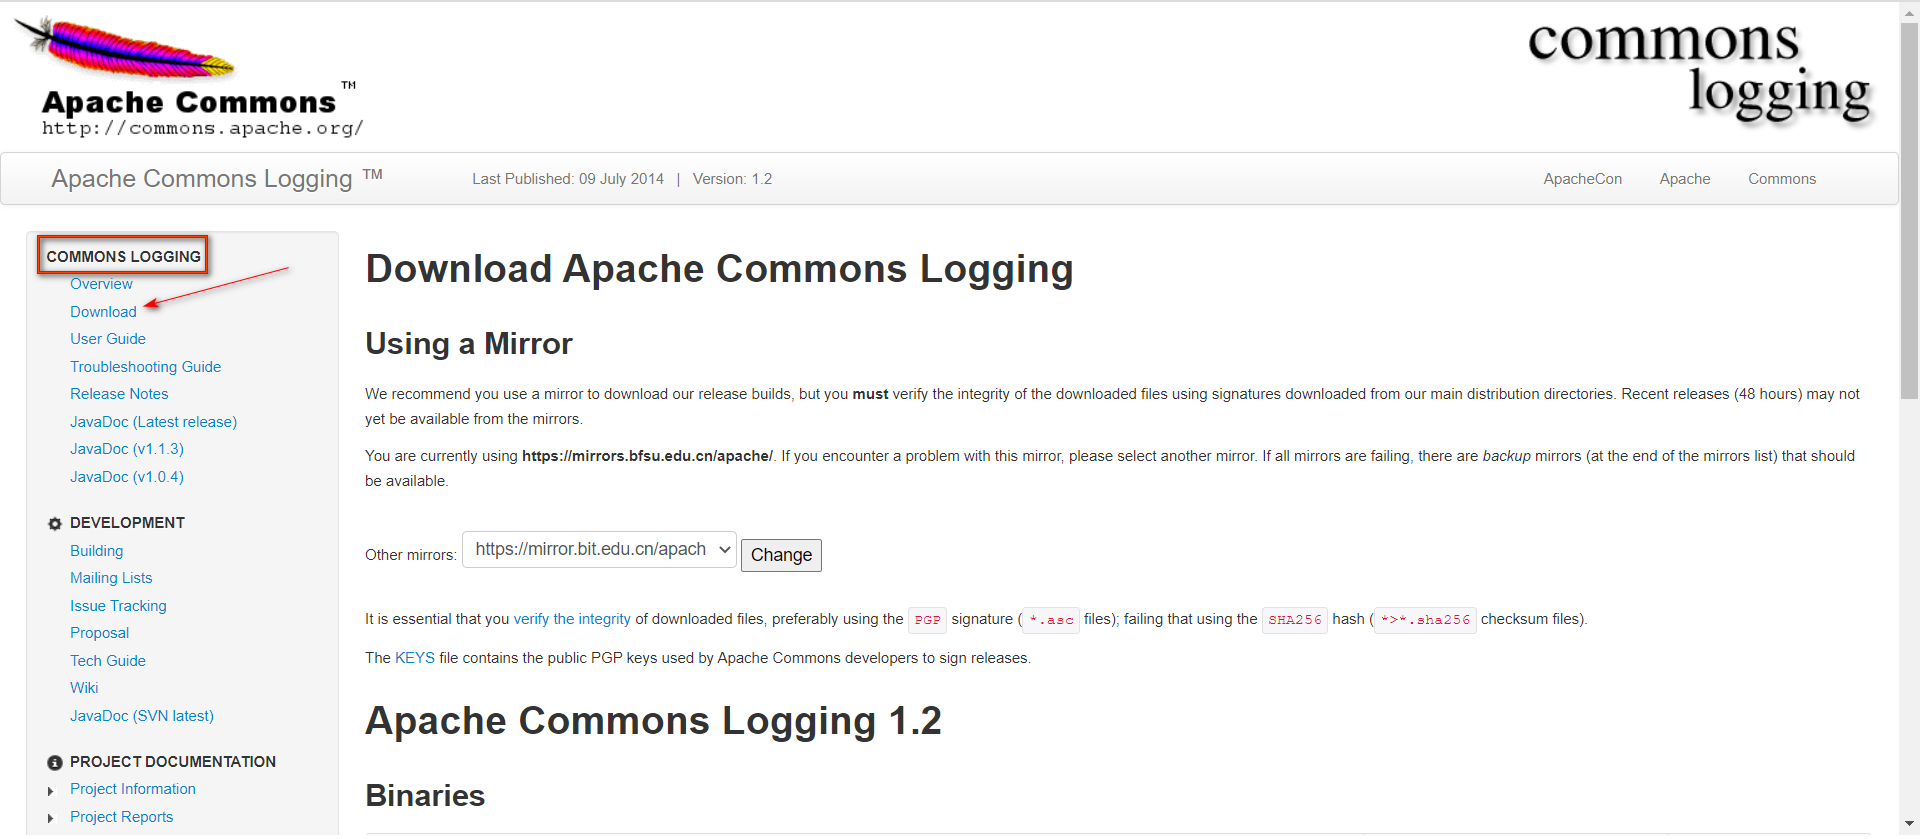This screenshot has width=1920, height=839.
Task: Click the Last Published date text
Action: coord(568,179)
